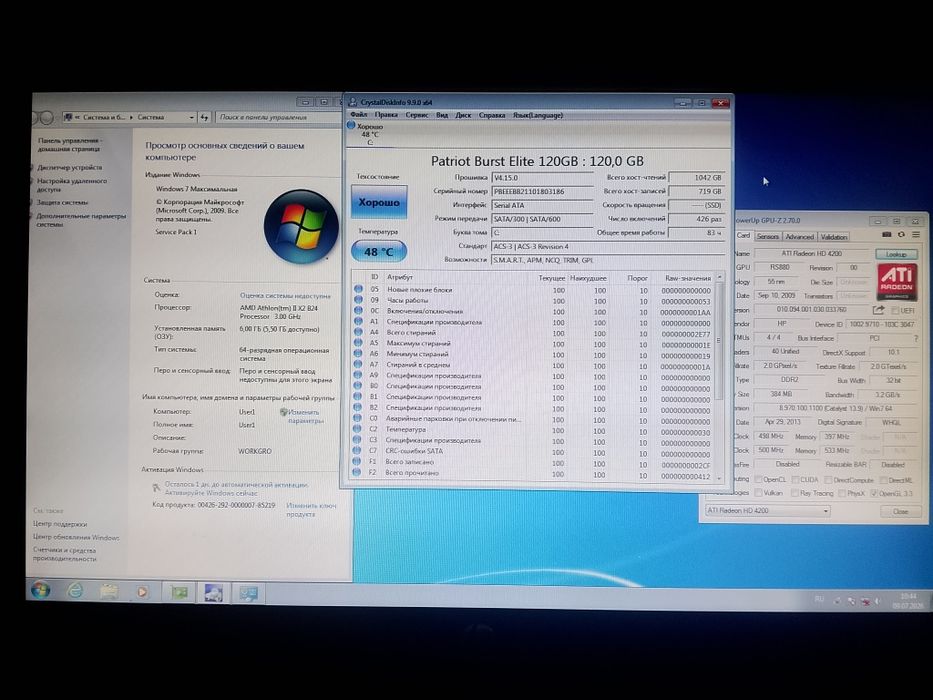Toggle the DirectML checkbox in GPU-Z
The height and width of the screenshot is (700, 933).
[x=883, y=480]
